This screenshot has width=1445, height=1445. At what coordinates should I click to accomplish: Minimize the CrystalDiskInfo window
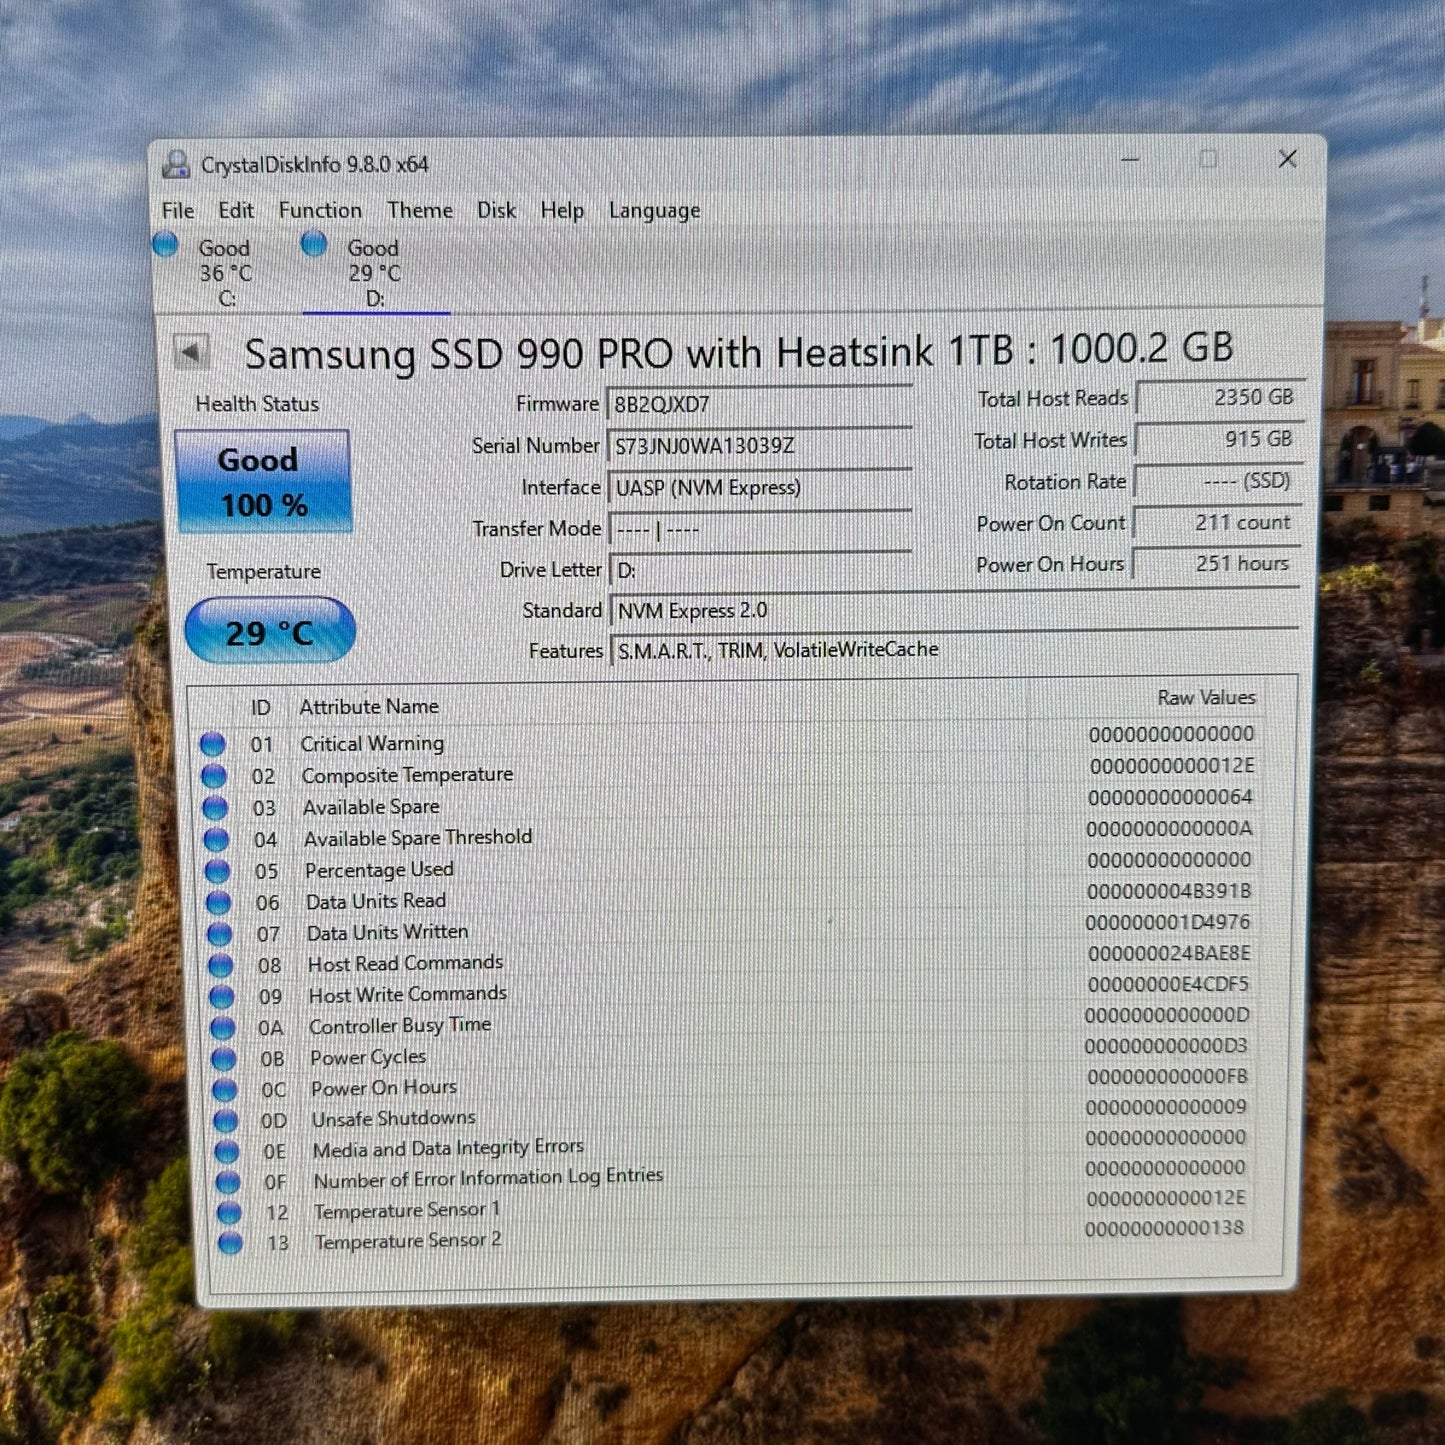1131,159
